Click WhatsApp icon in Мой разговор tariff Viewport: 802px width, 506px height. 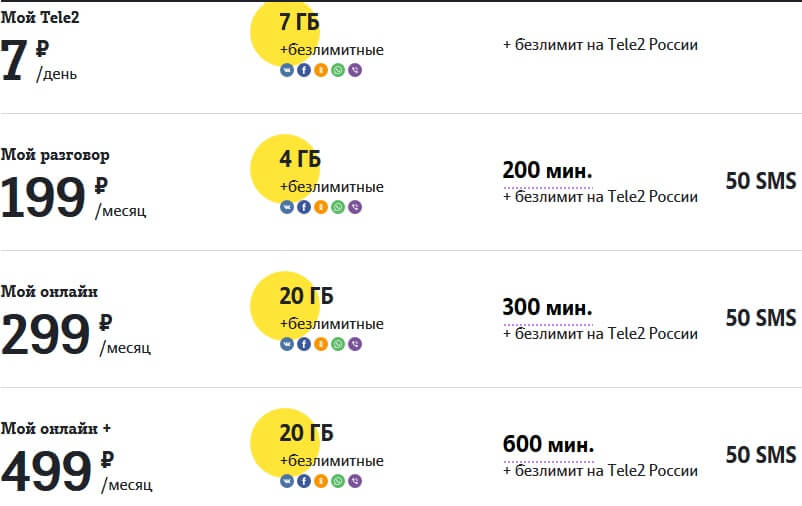[338, 207]
